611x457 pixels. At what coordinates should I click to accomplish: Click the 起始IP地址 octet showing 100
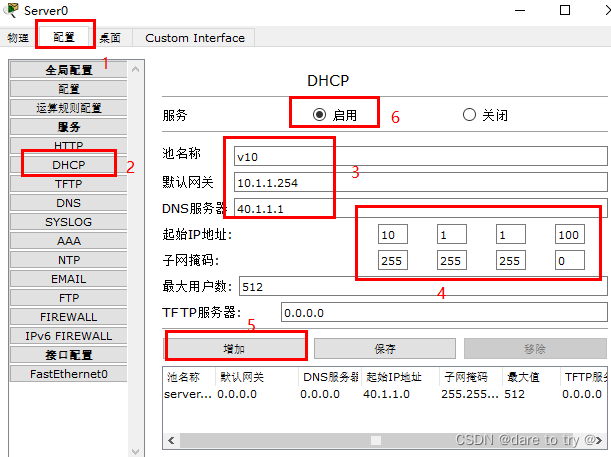pos(570,234)
